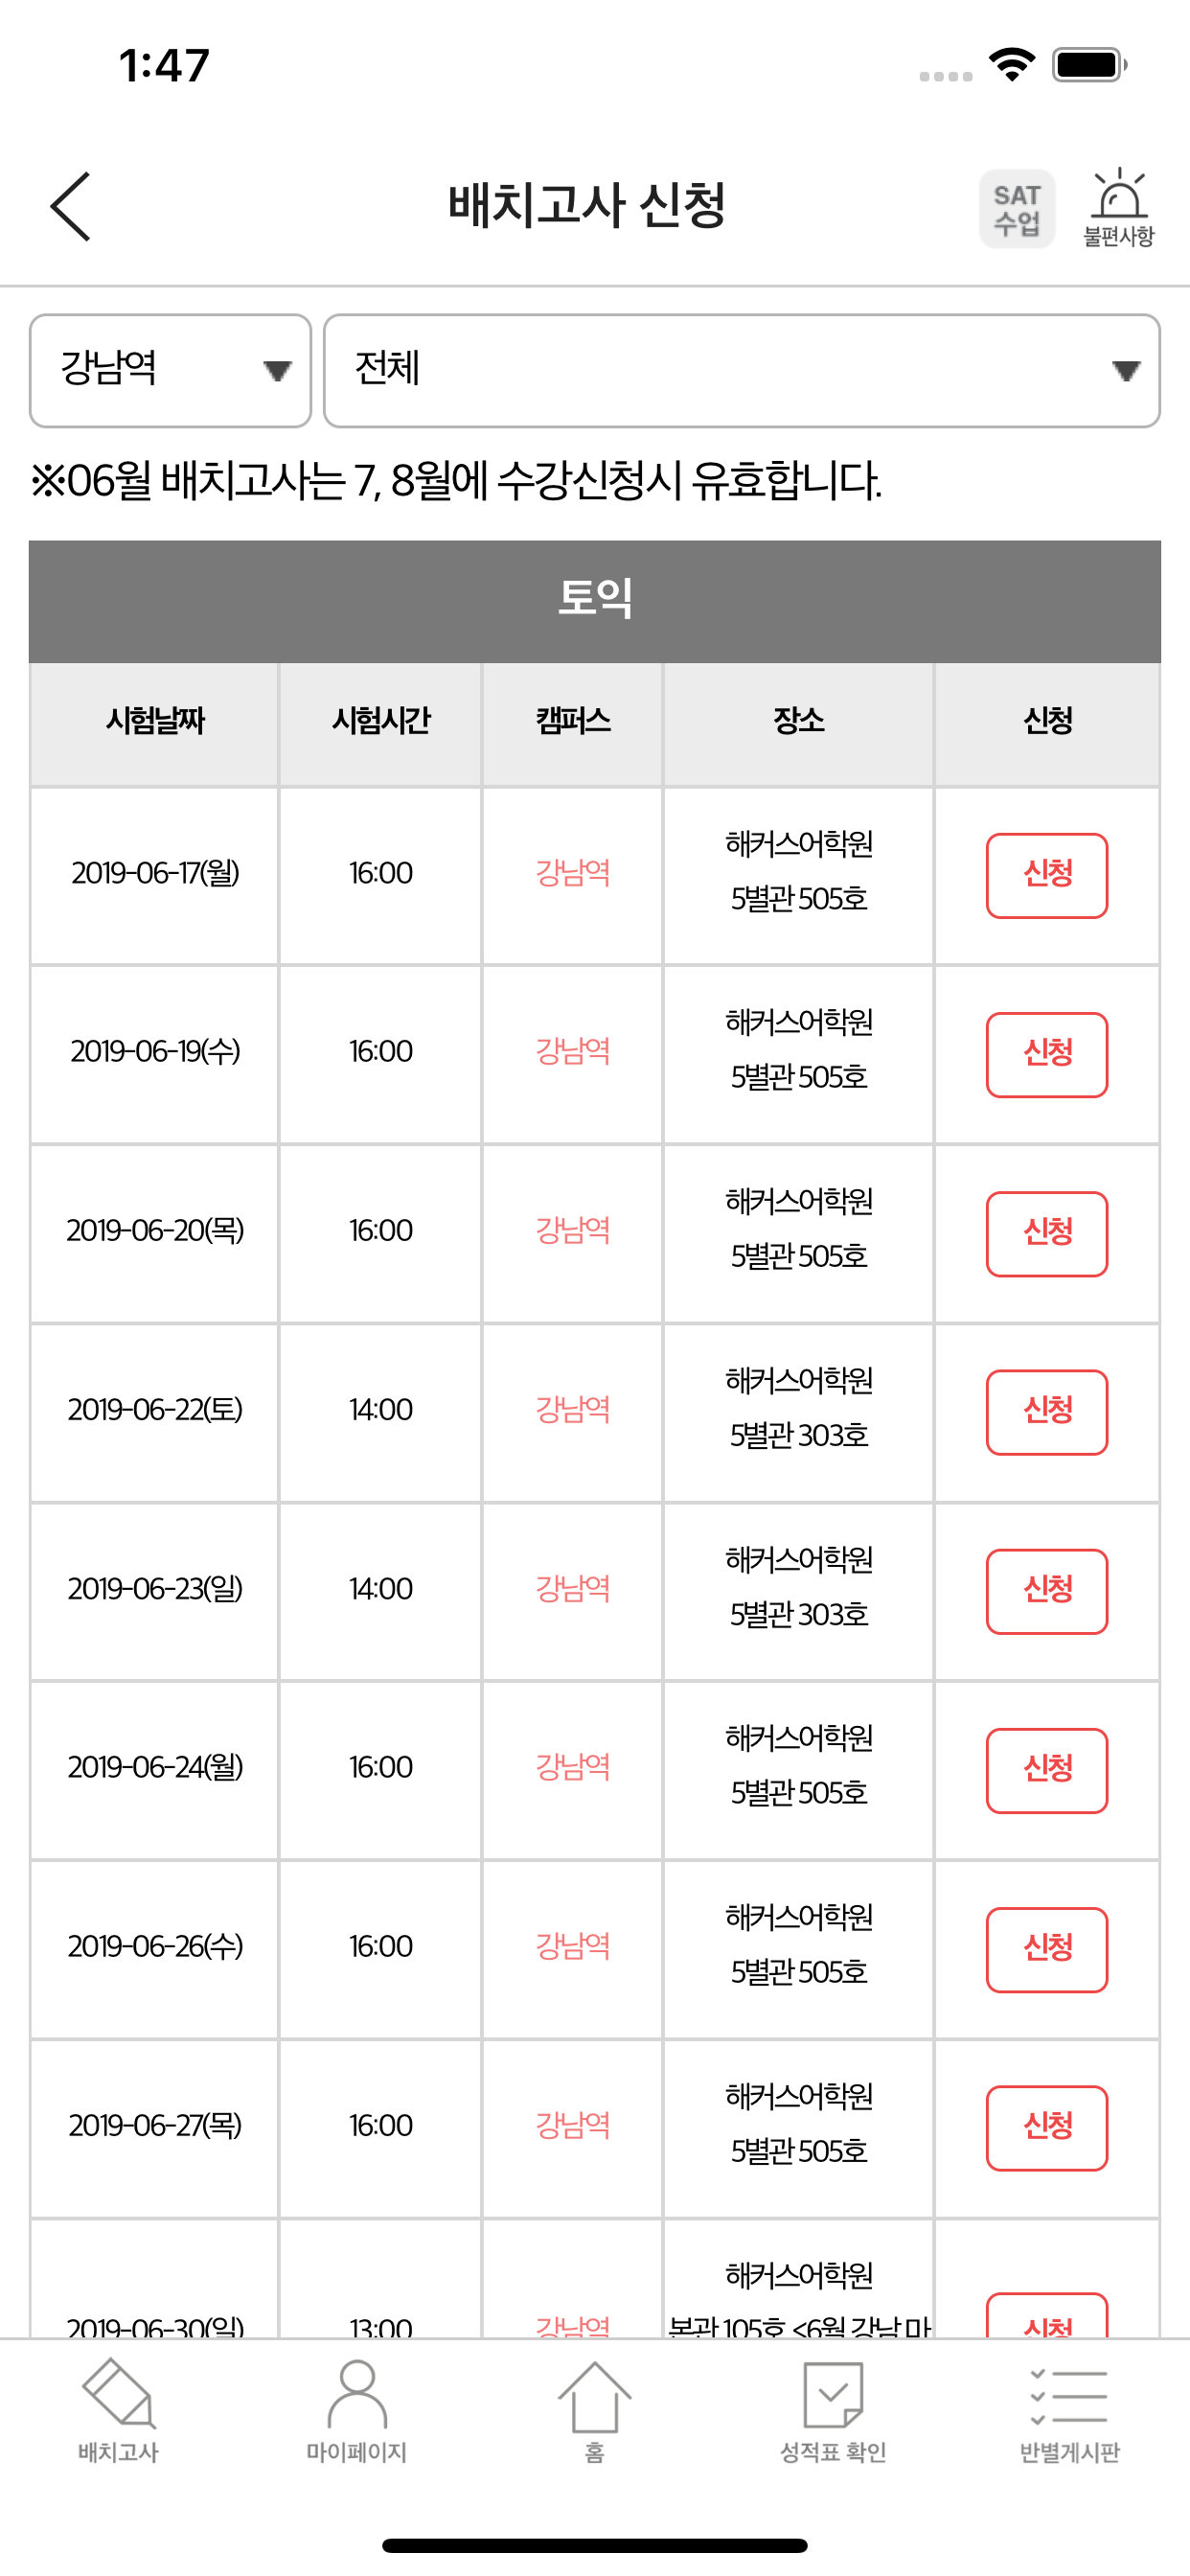Screen dimensions: 1190x2576
Task: Apply for the 2019-06-23(일) exam
Action: click(x=1047, y=1591)
